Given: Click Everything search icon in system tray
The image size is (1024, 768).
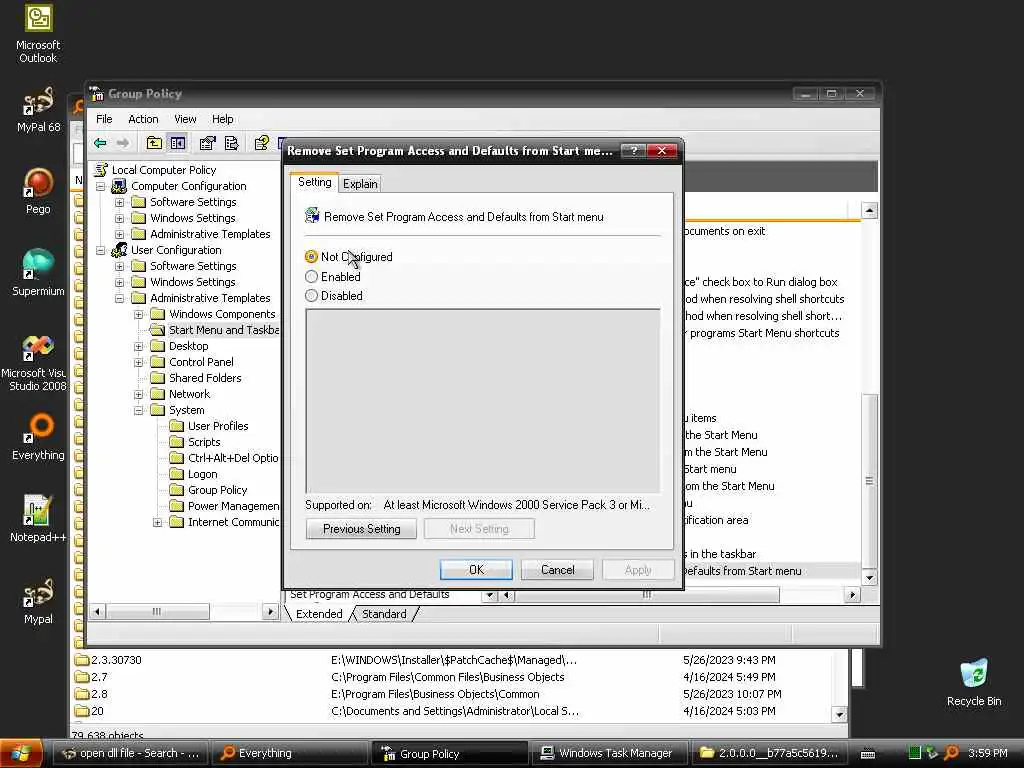Looking at the screenshot, I should click(952, 753).
